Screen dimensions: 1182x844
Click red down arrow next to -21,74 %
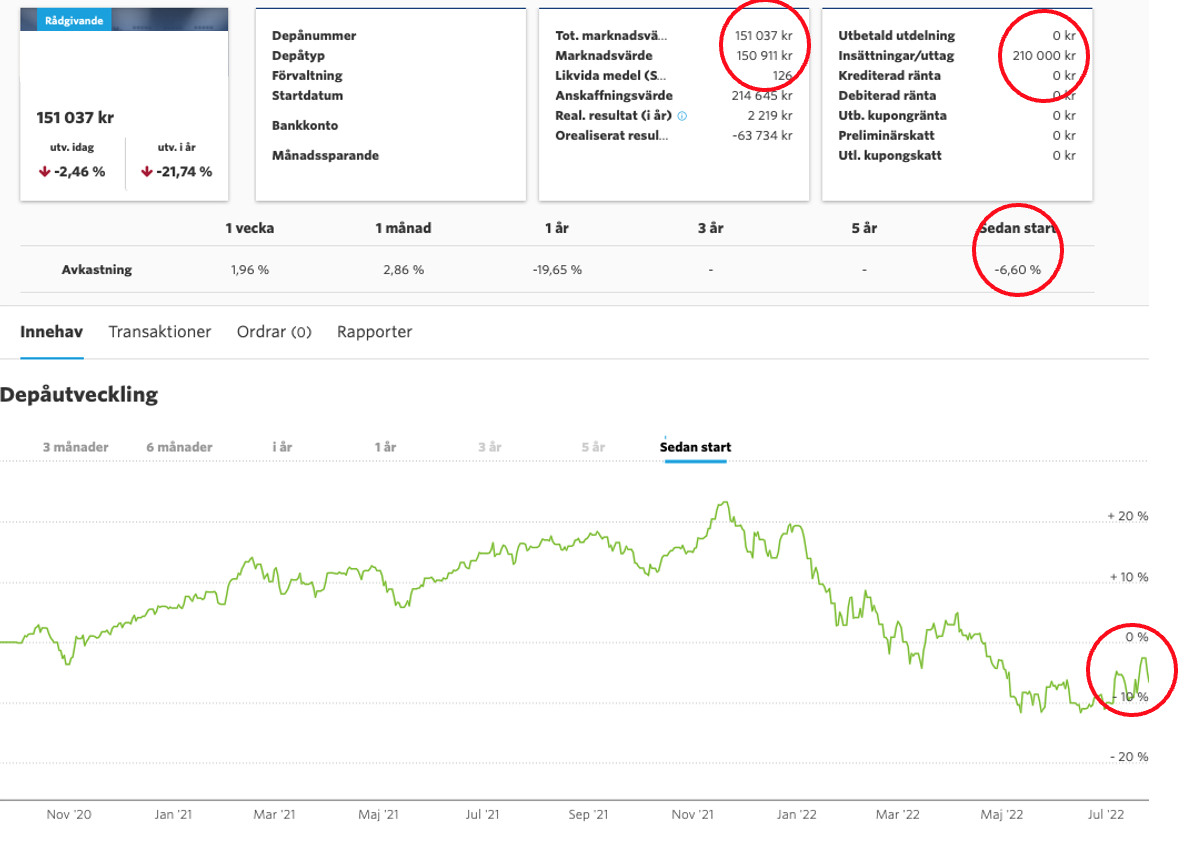pos(147,171)
